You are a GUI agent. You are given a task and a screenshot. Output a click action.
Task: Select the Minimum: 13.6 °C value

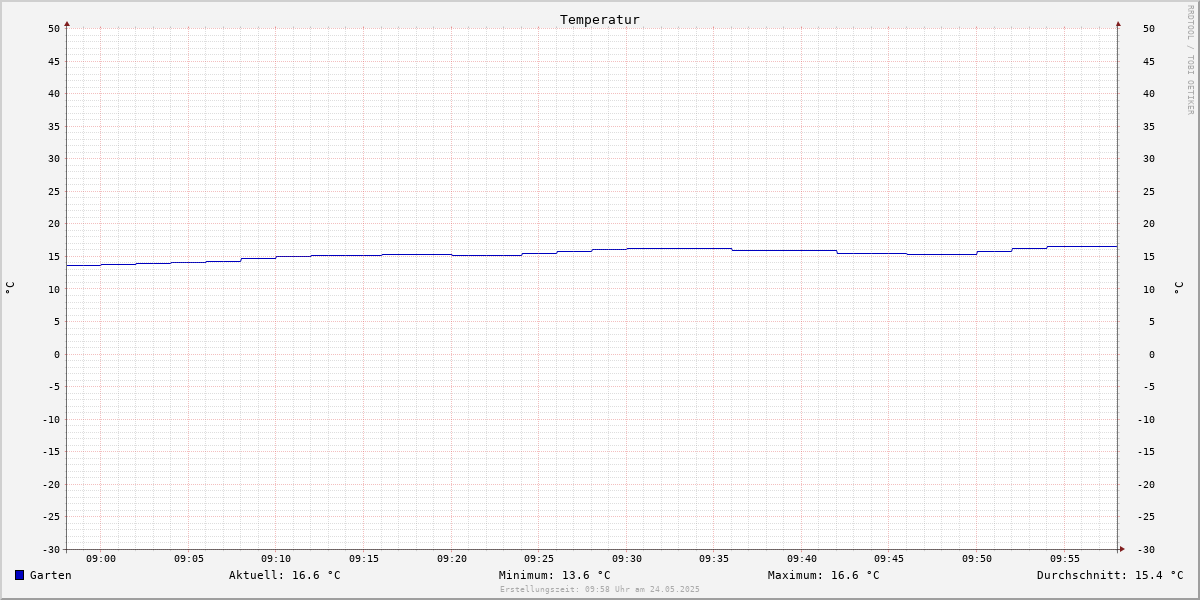click(555, 575)
